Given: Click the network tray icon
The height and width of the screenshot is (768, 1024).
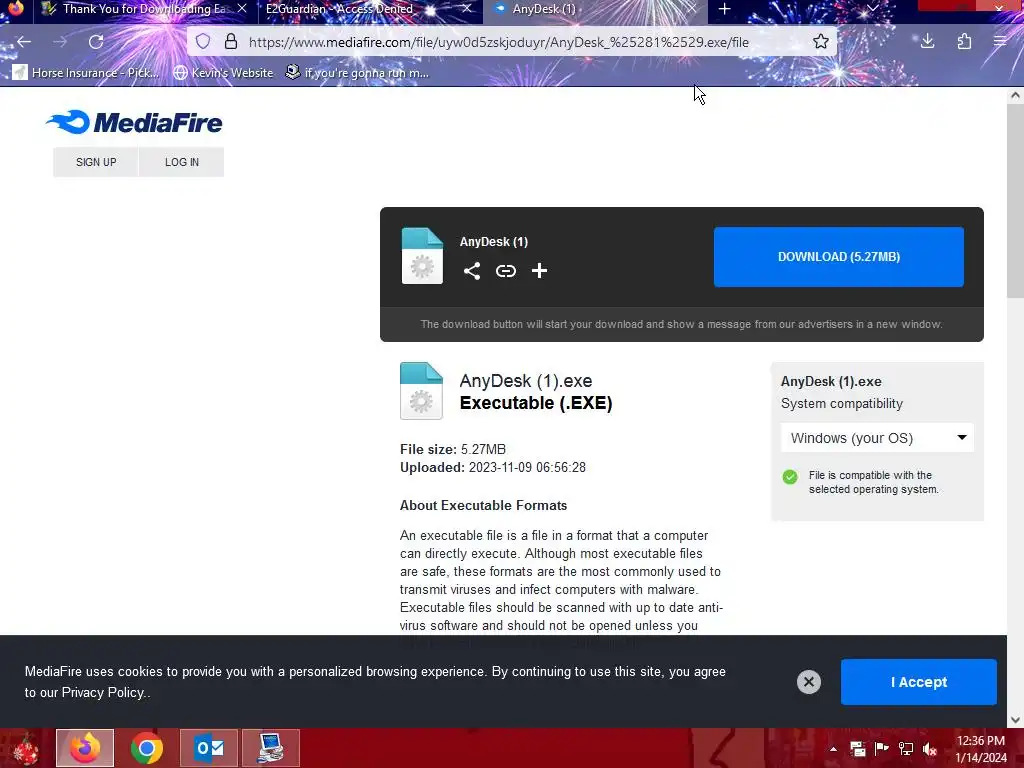Looking at the screenshot, I should pyautogui.click(x=906, y=749).
